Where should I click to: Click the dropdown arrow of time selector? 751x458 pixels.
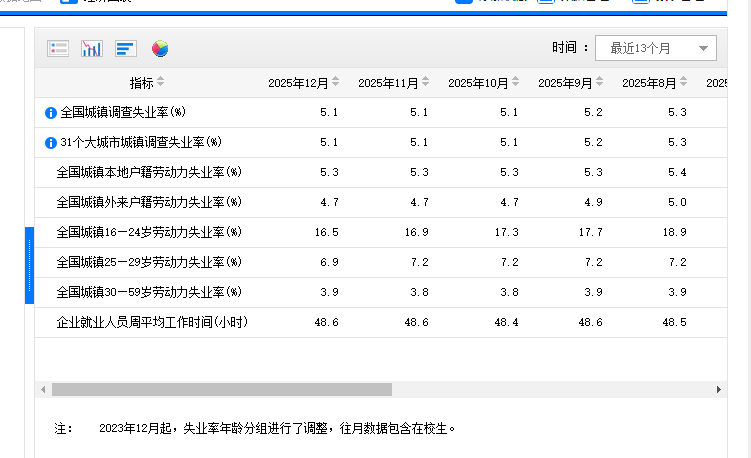pyautogui.click(x=703, y=48)
